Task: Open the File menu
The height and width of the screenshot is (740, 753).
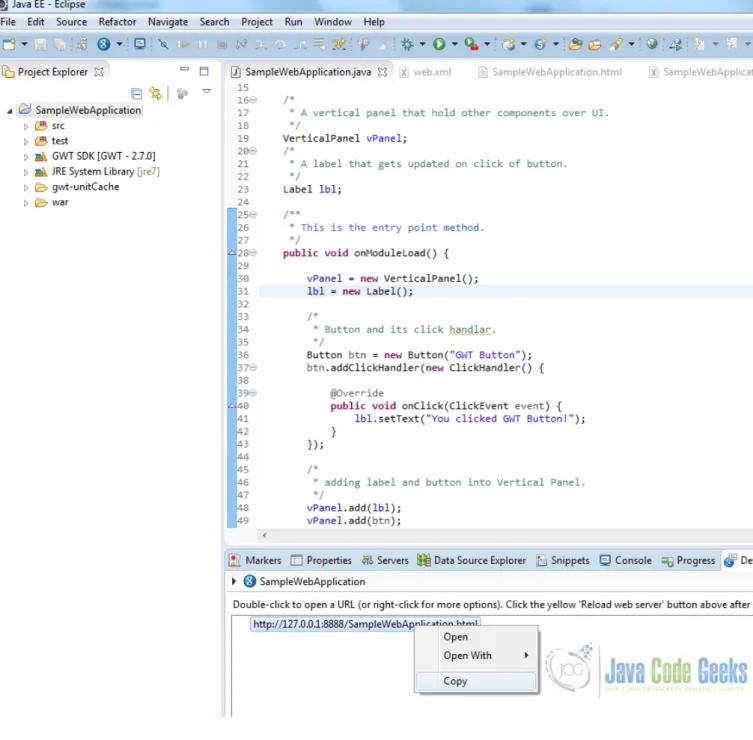Action: [x=8, y=22]
